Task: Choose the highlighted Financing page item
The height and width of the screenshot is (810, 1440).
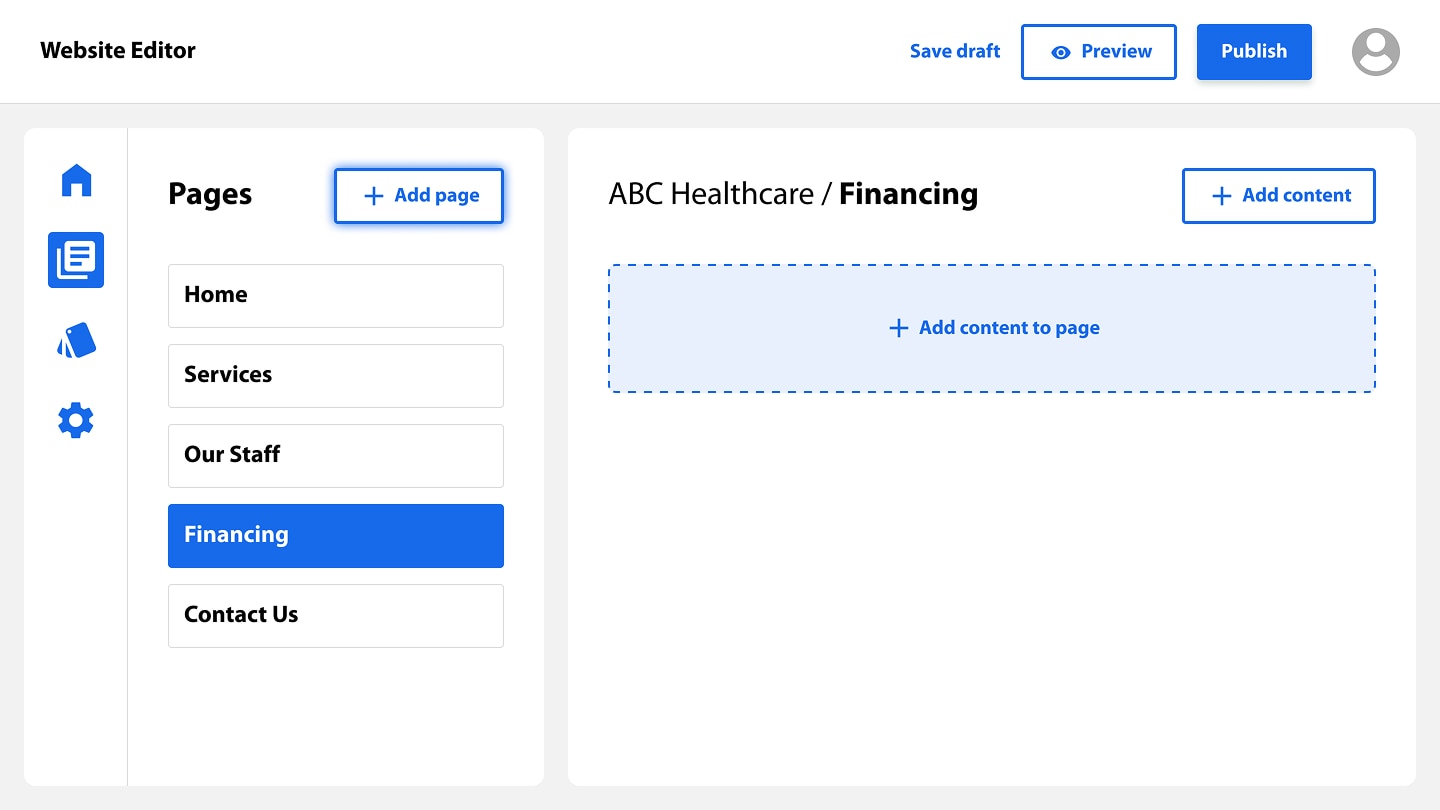Action: tap(335, 535)
